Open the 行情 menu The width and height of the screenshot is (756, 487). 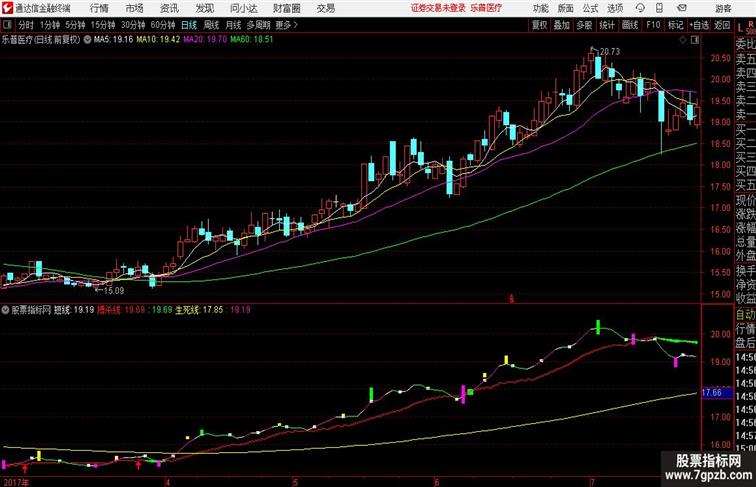click(99, 8)
